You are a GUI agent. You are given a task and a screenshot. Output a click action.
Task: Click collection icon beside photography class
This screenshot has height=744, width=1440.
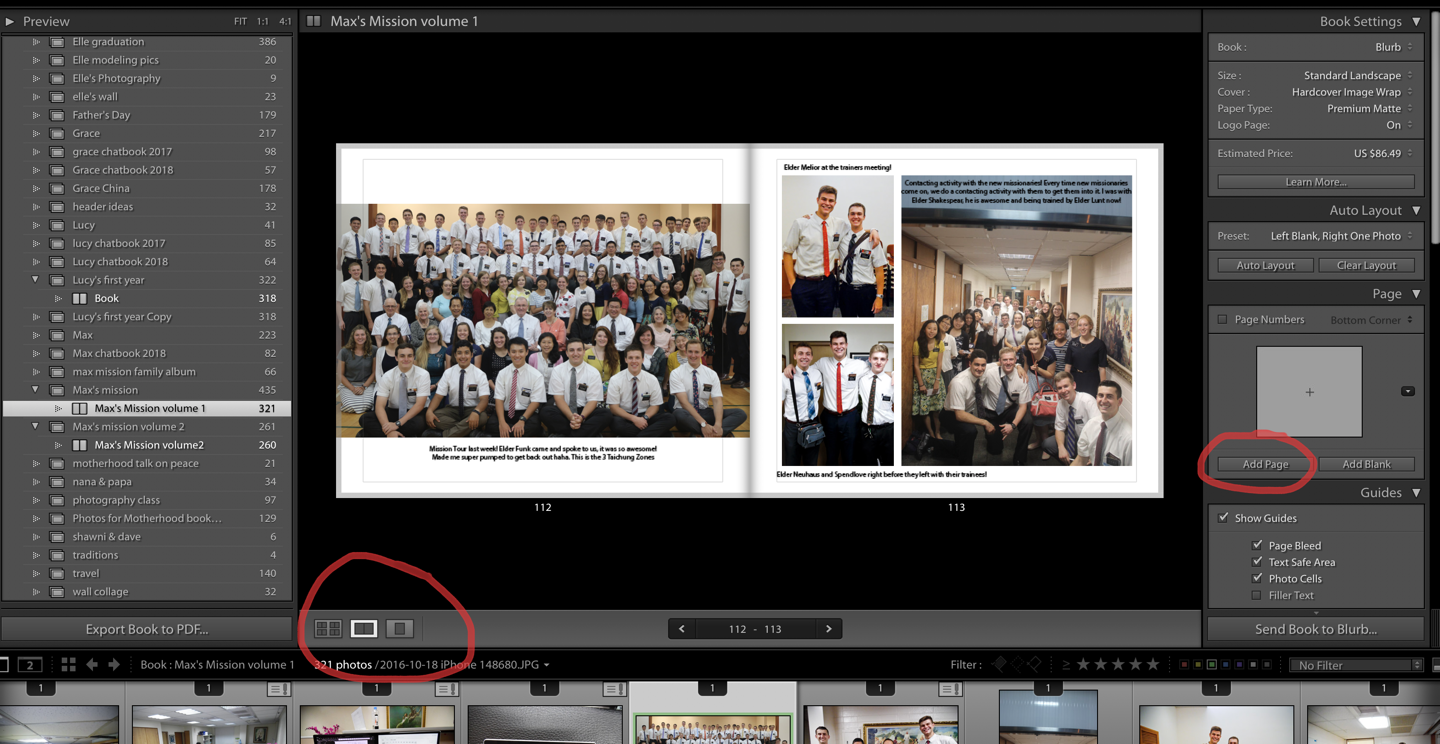tap(57, 500)
